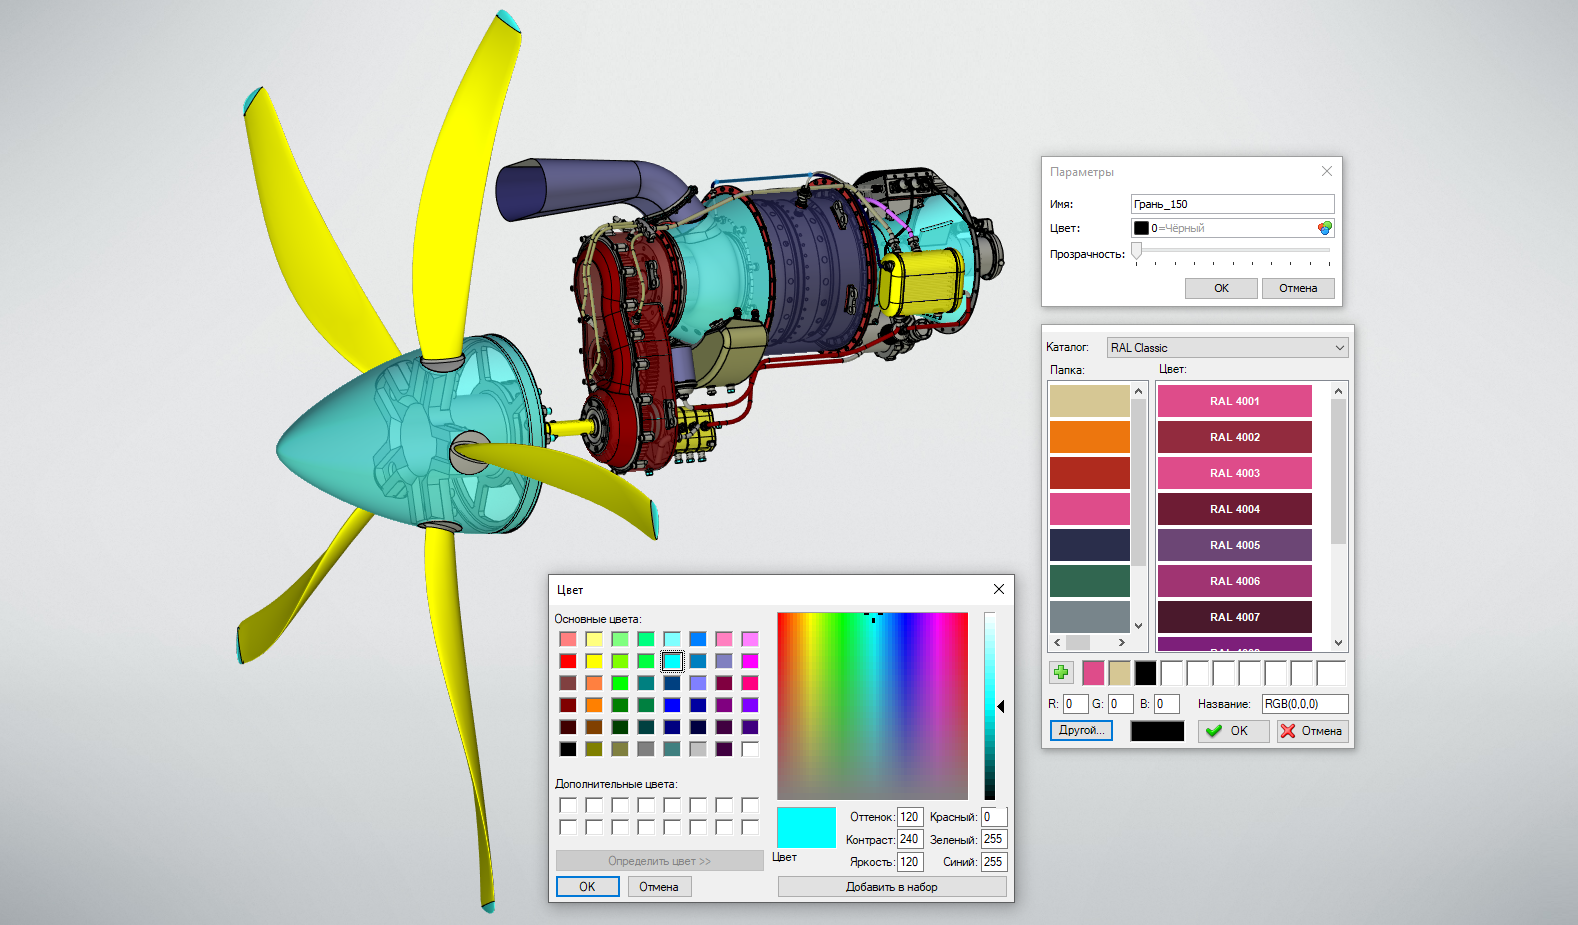Screen dimensions: 1578x925
Task: Click the Синий value field
Action: (x=994, y=862)
